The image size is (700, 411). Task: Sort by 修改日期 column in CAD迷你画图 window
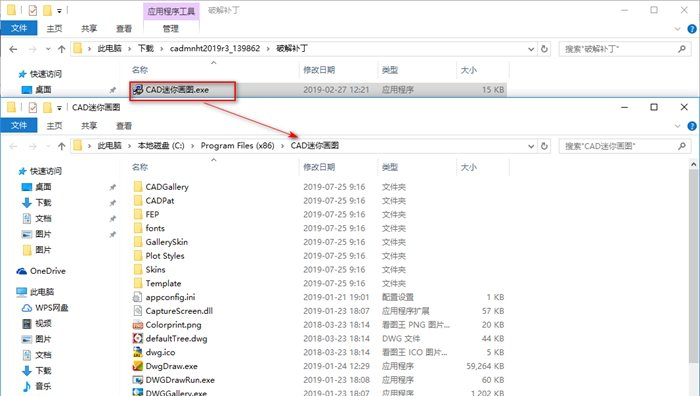(319, 167)
